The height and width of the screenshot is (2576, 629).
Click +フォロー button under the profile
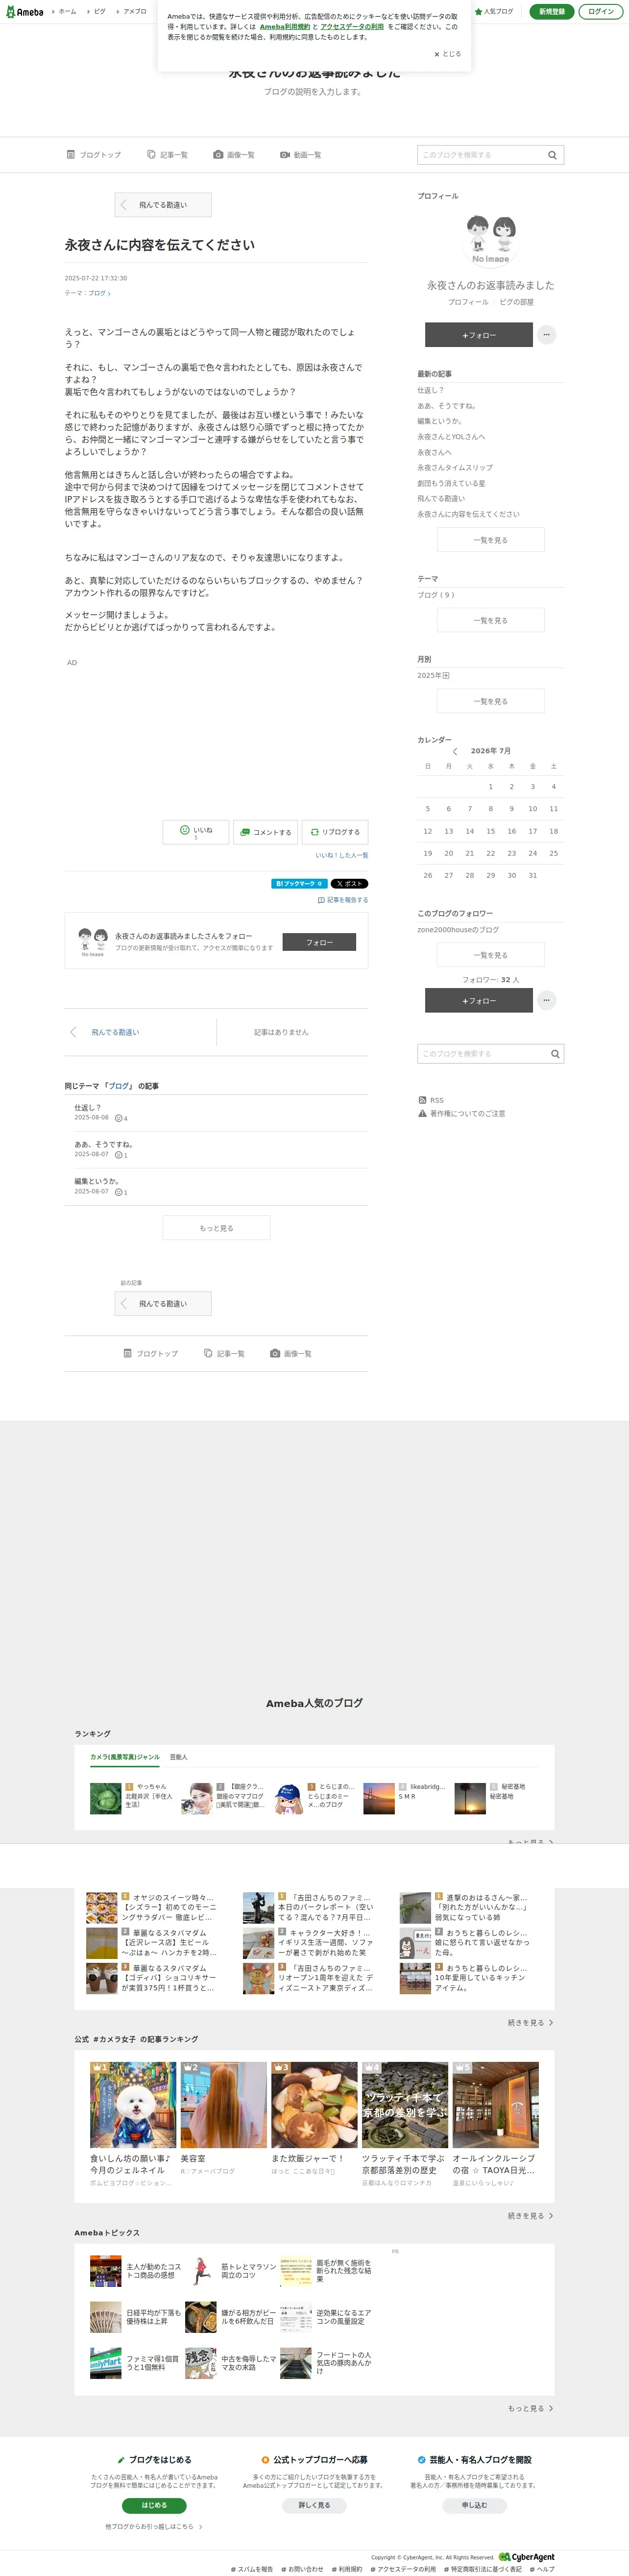[479, 335]
